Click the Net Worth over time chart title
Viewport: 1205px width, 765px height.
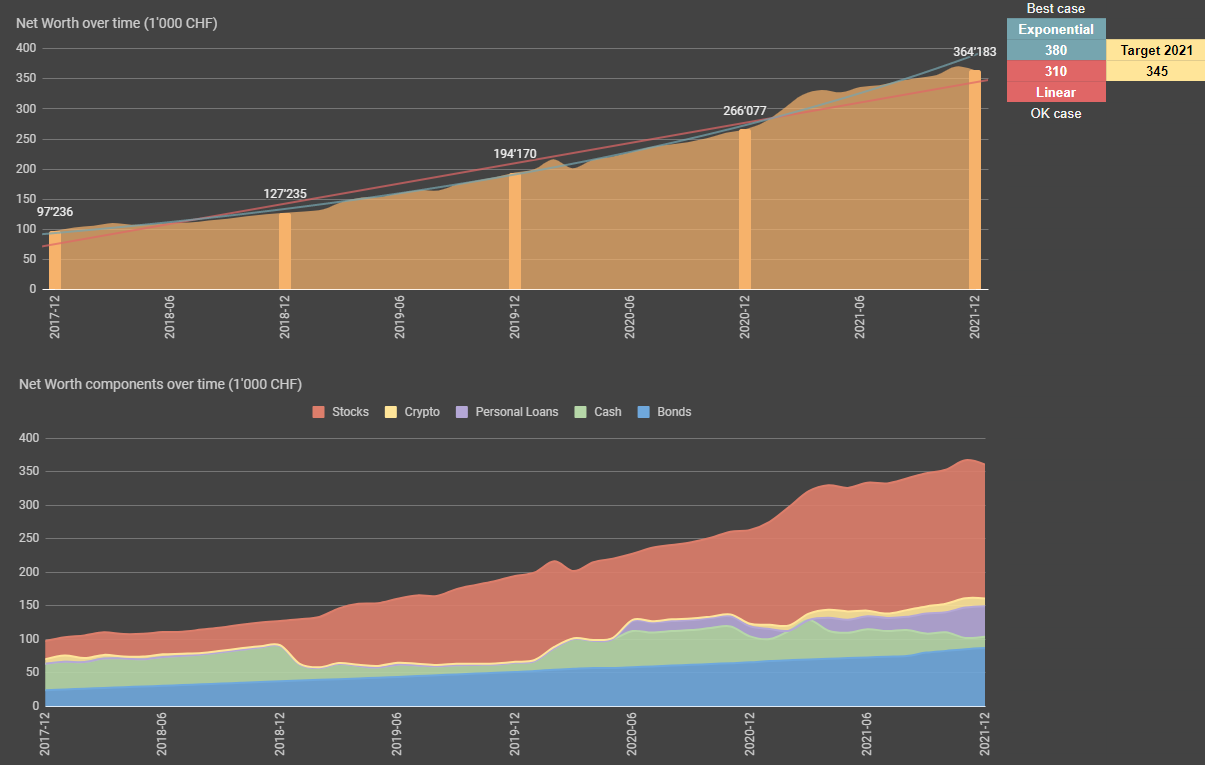click(117, 23)
